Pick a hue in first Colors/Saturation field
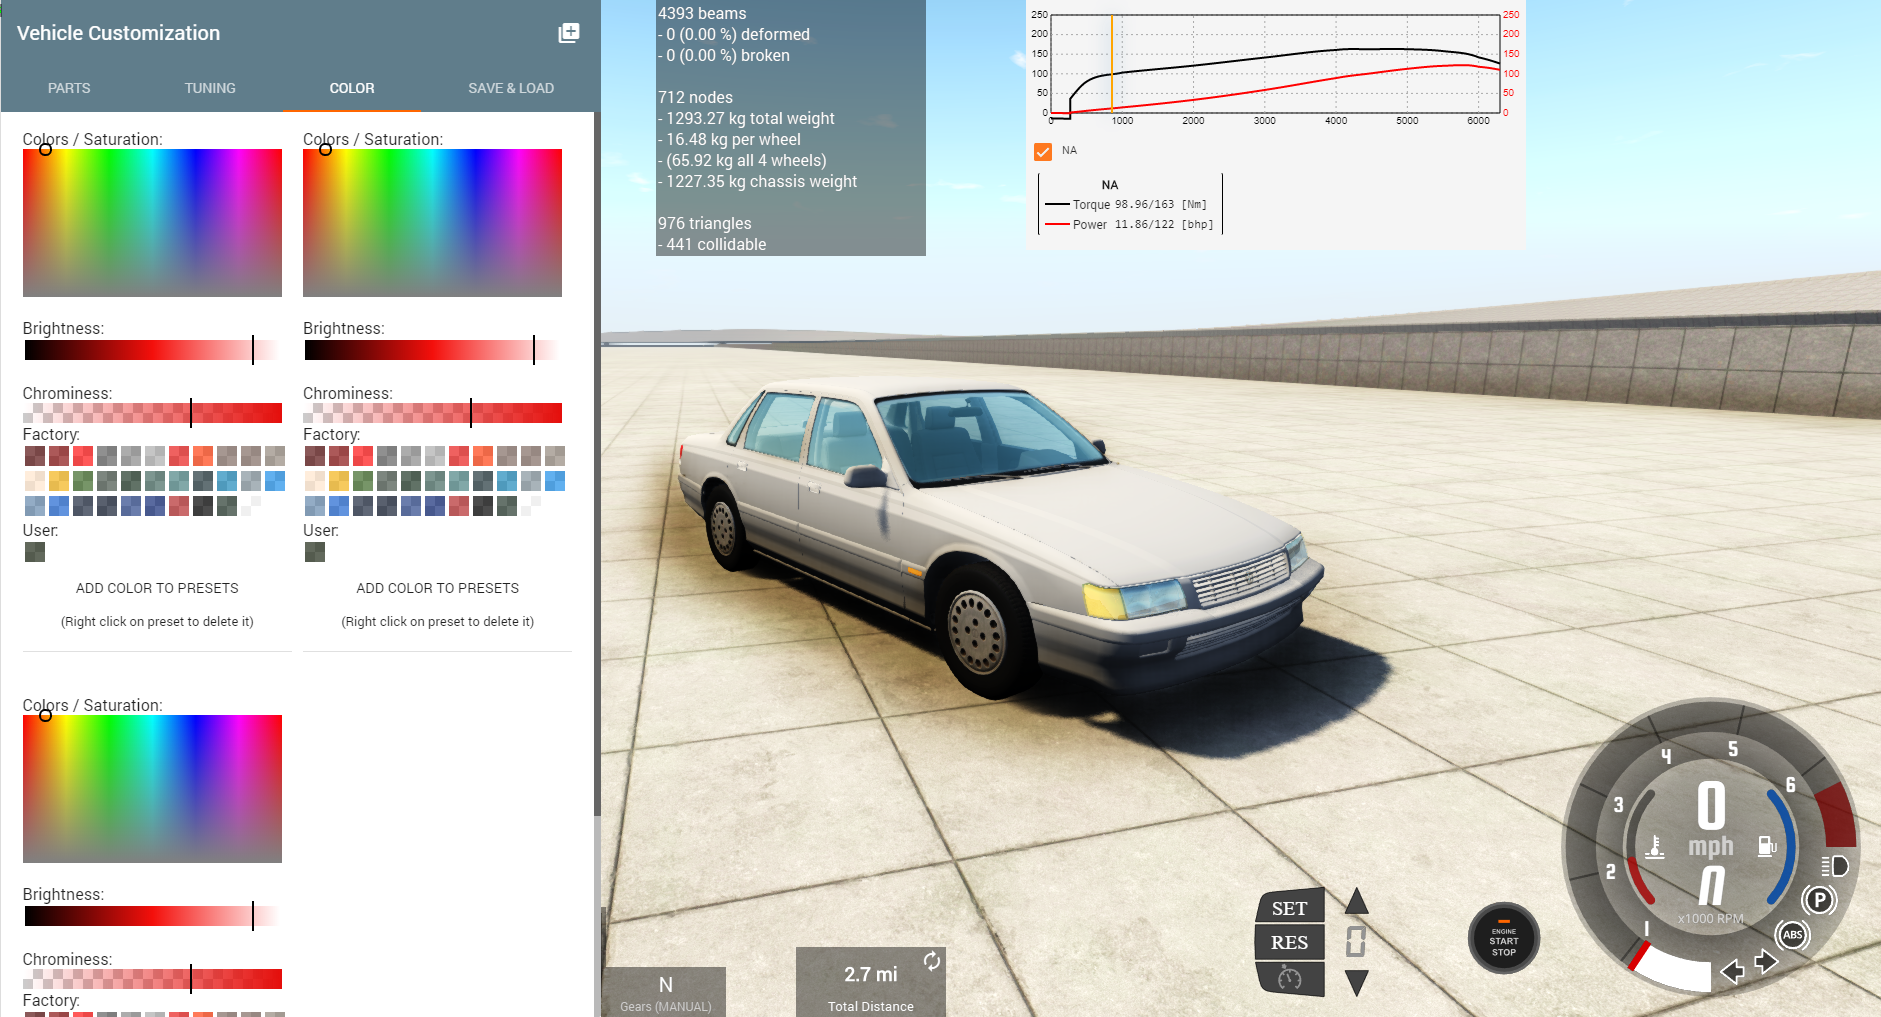The width and height of the screenshot is (1881, 1017). point(152,223)
